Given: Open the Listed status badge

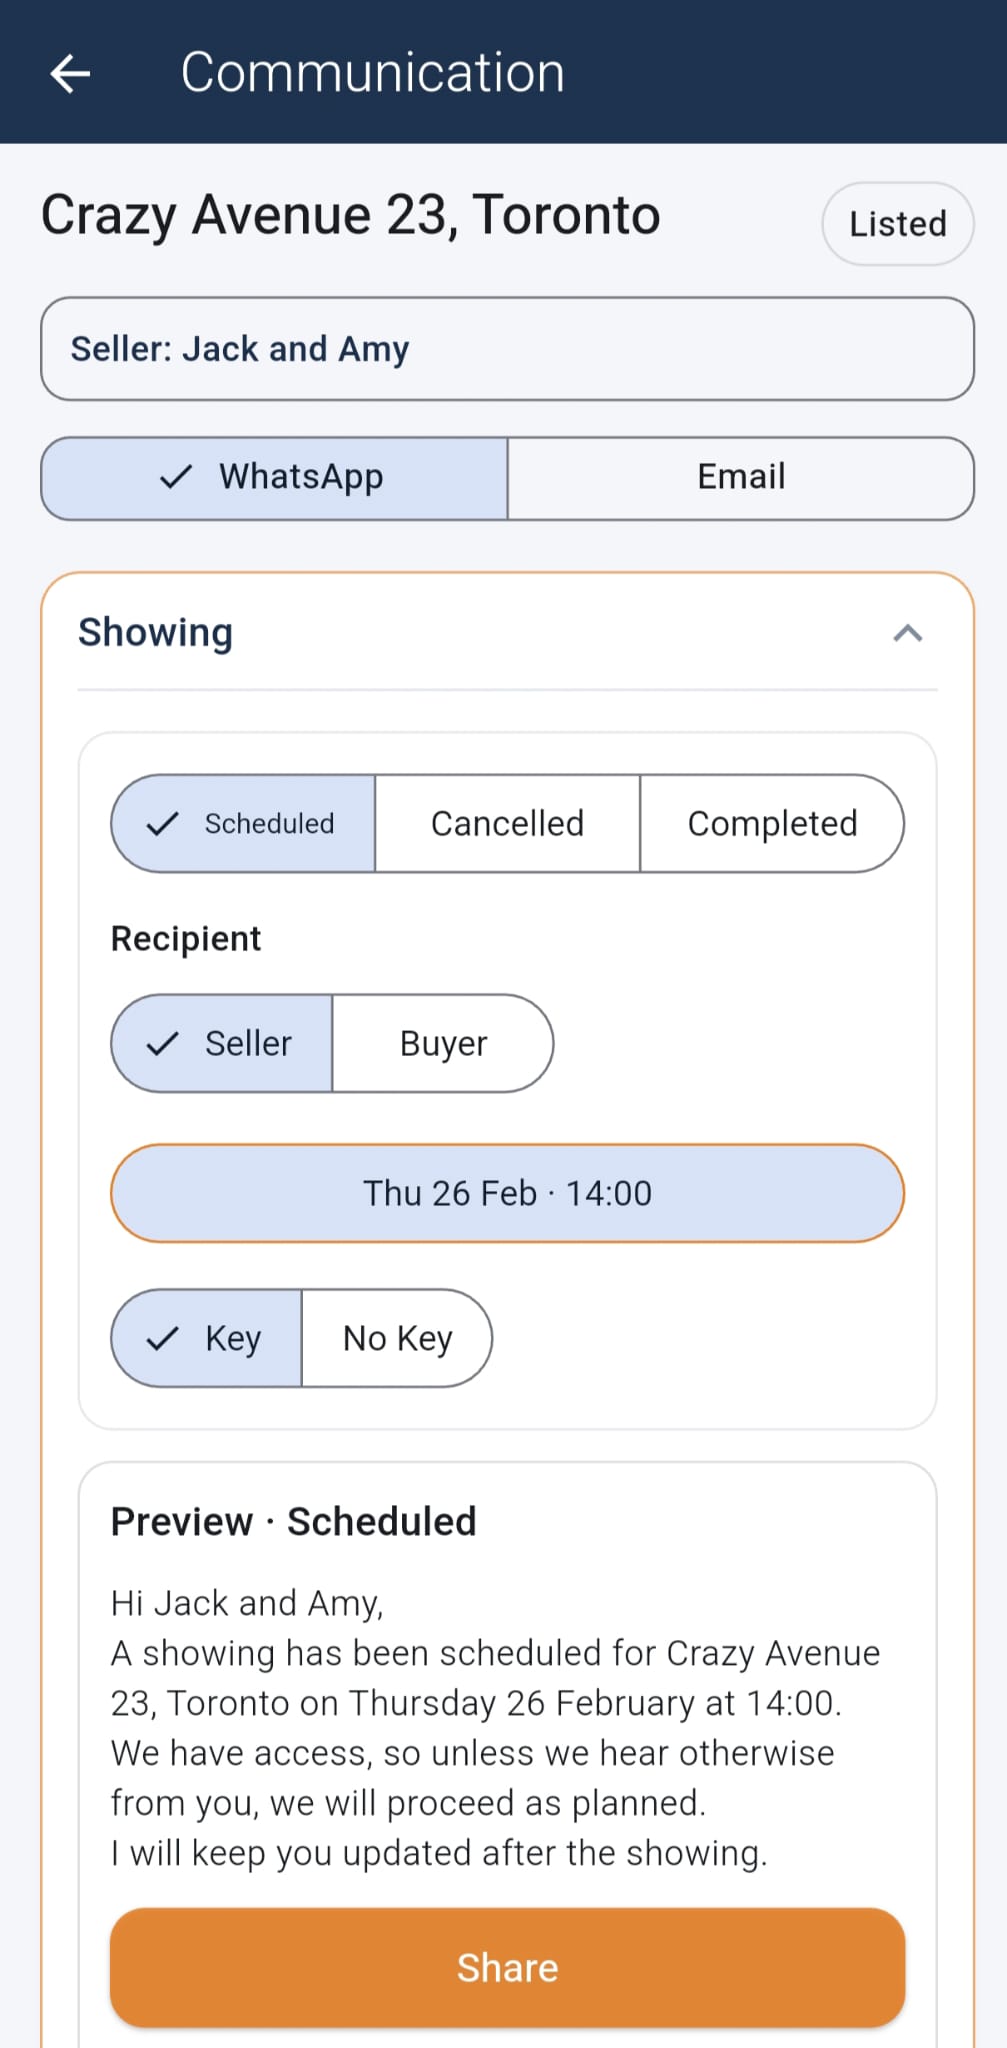Looking at the screenshot, I should tap(895, 223).
